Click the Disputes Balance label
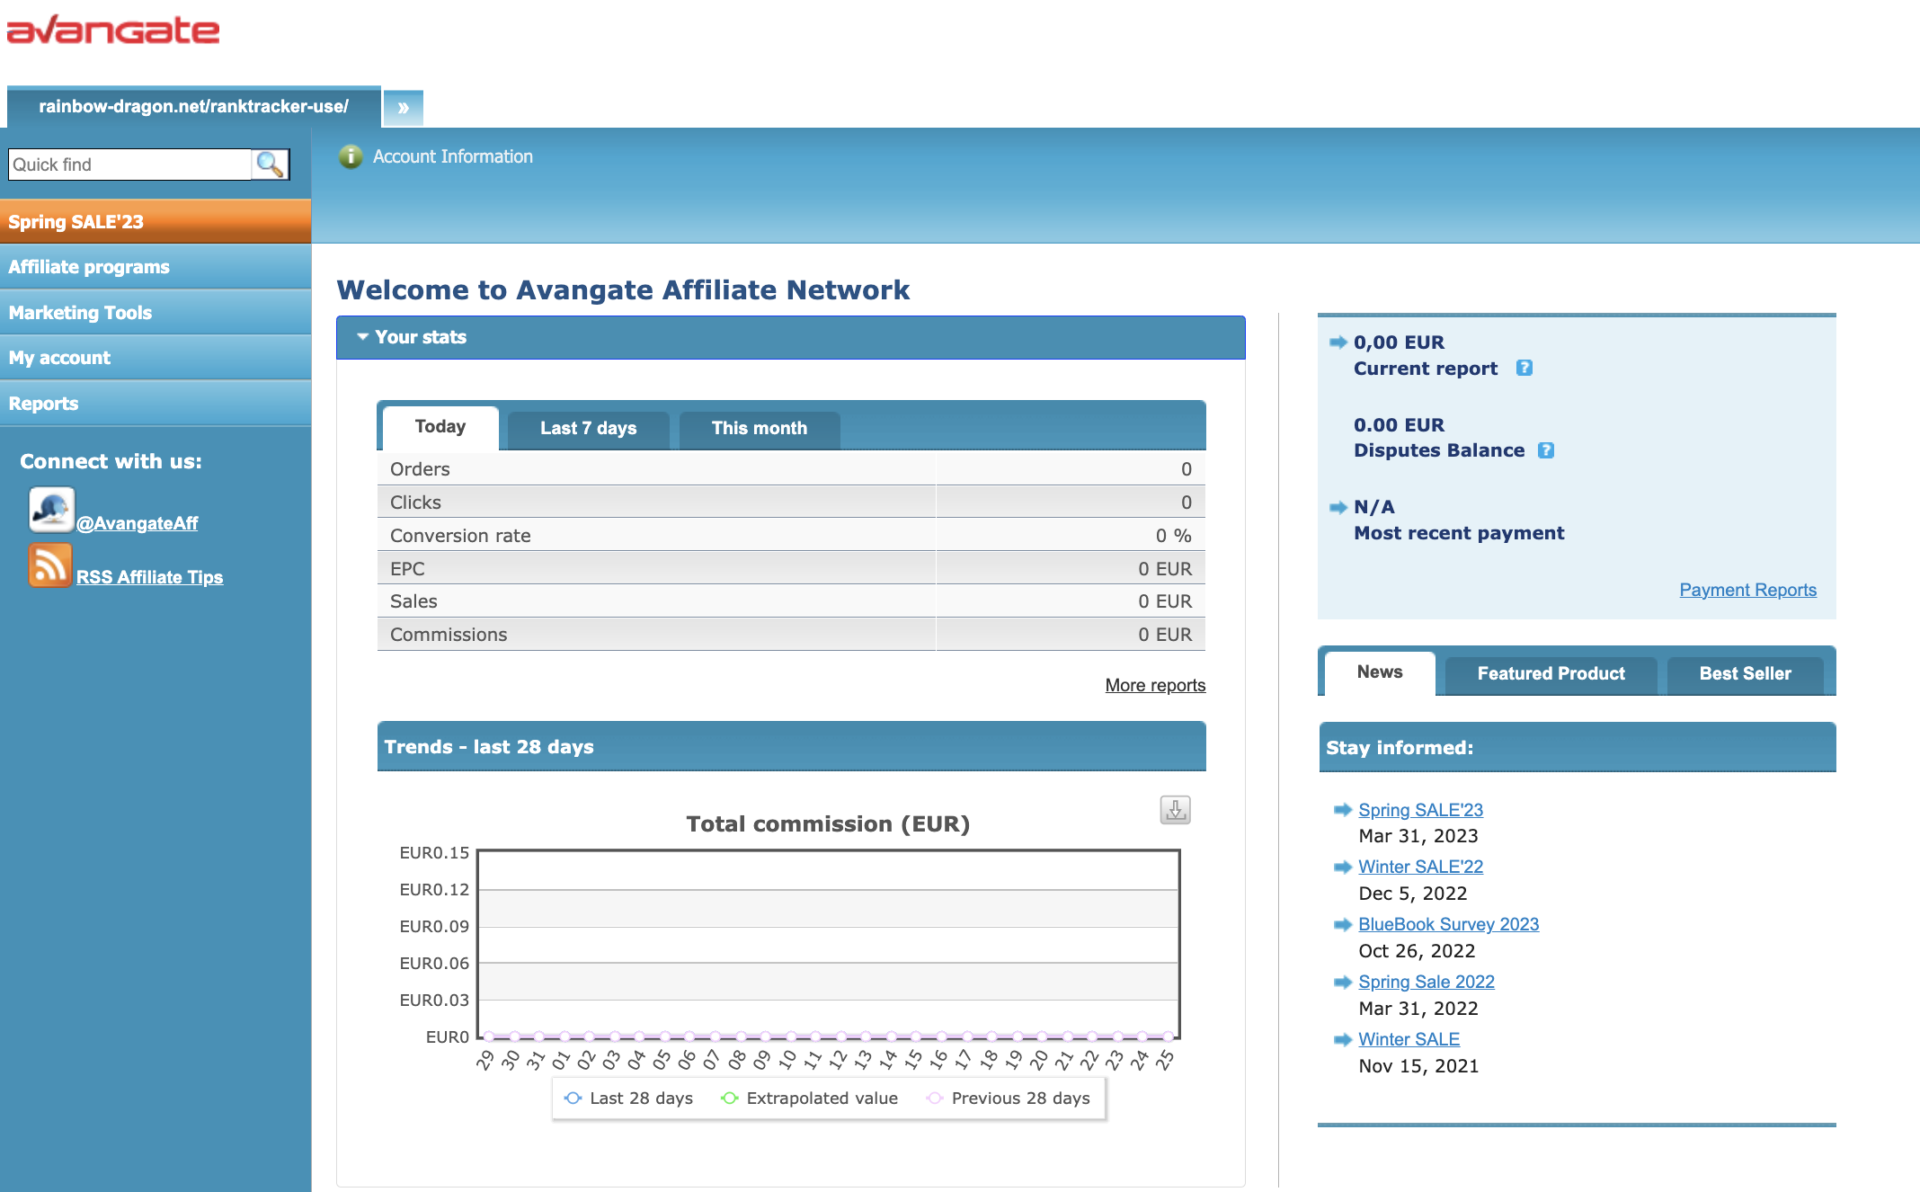Screen dimensions: 1920x1192 pos(1439,450)
